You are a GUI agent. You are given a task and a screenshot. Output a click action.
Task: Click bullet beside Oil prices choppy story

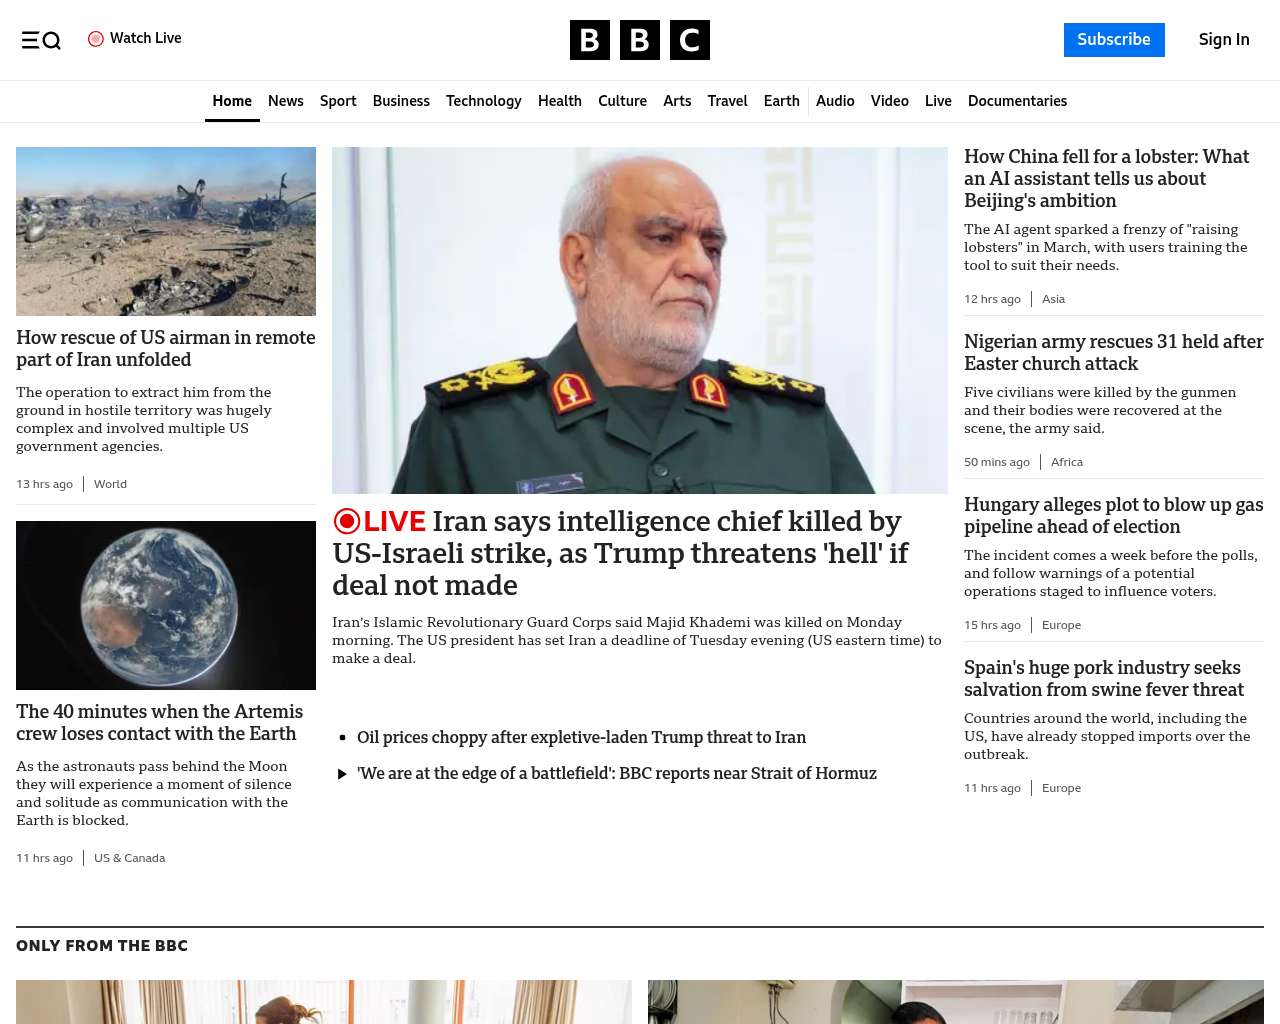tap(342, 738)
